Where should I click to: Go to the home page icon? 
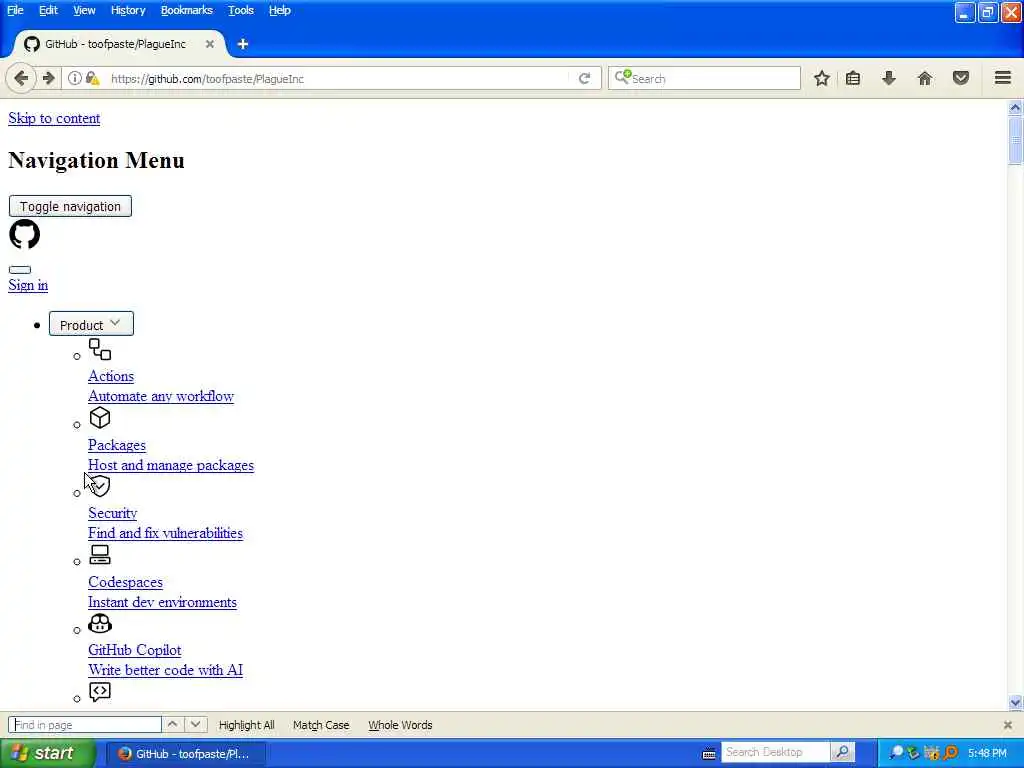tap(925, 78)
